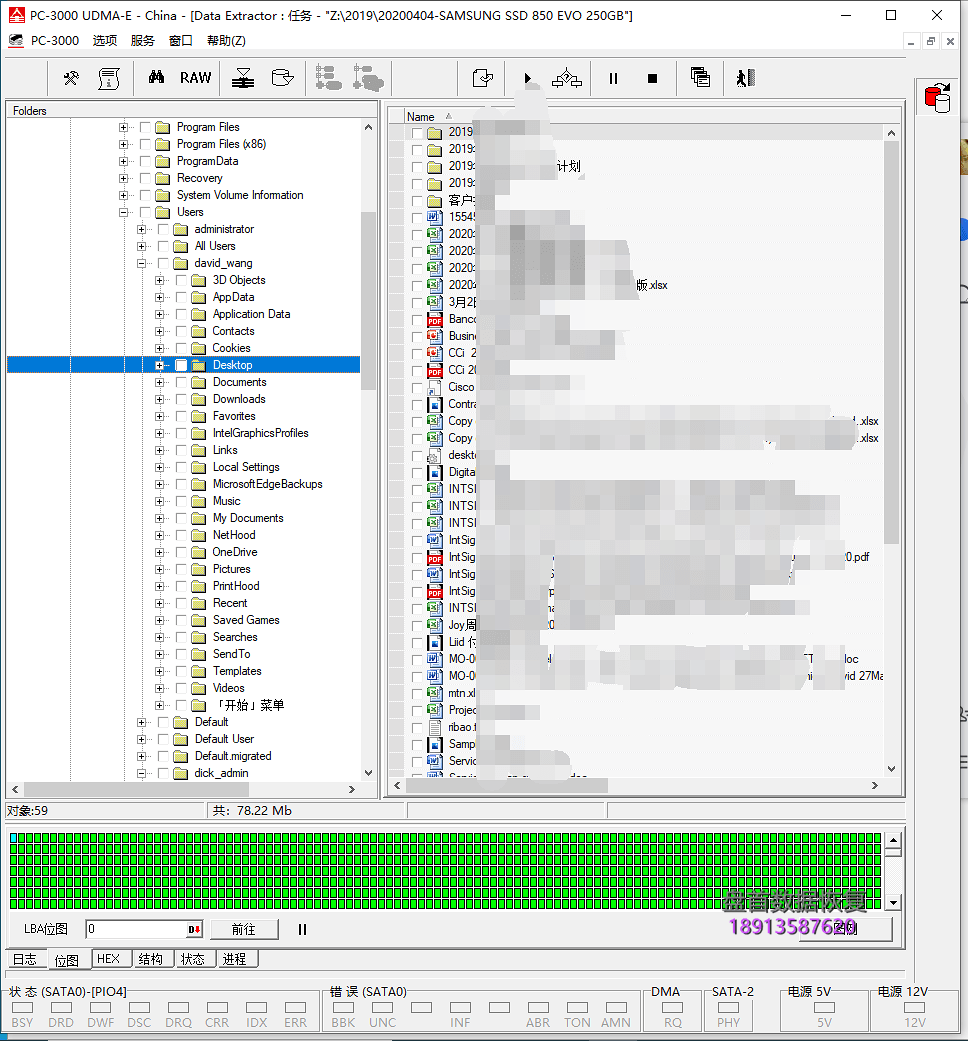Switch to the HEX tab
The image size is (968, 1041).
pyautogui.click(x=108, y=959)
